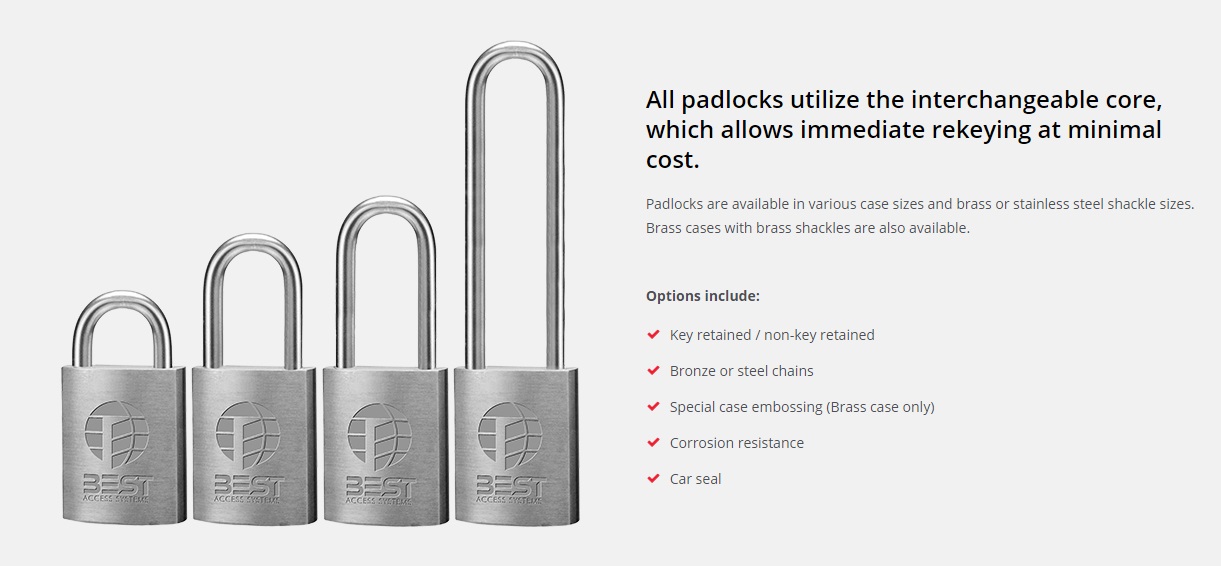
Task: Click the BEST logo on the third padlock from left
Action: click(x=379, y=435)
